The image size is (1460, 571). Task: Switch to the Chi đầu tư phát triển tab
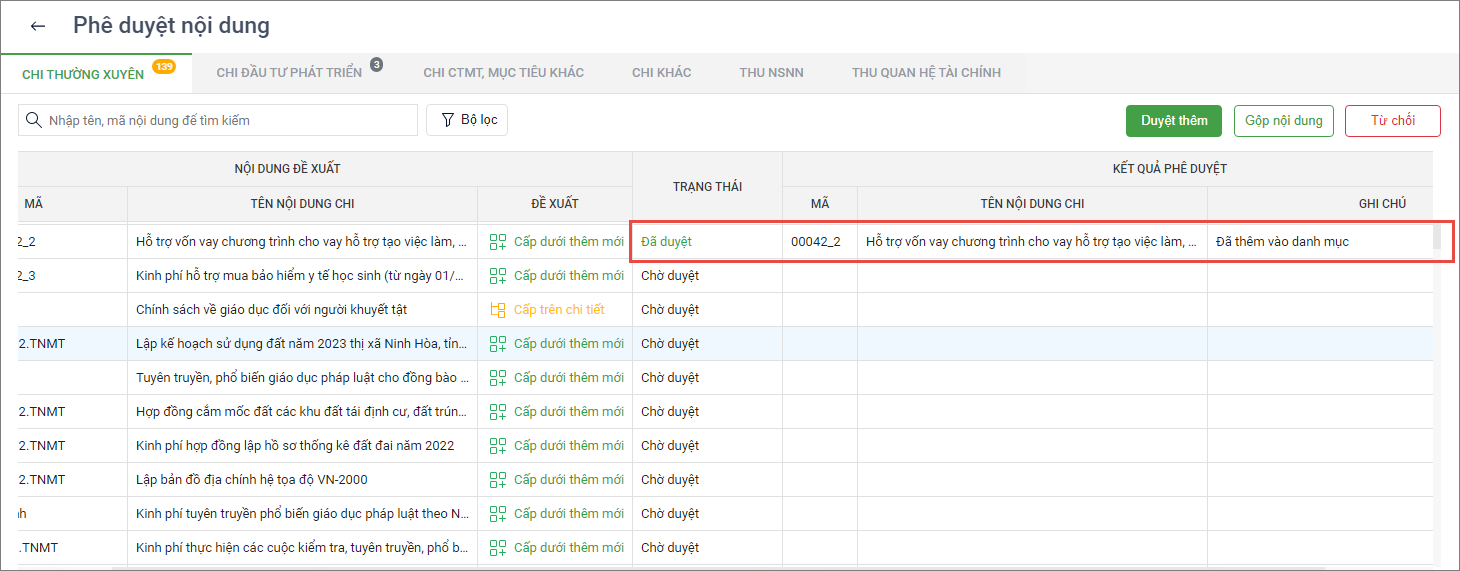point(289,73)
